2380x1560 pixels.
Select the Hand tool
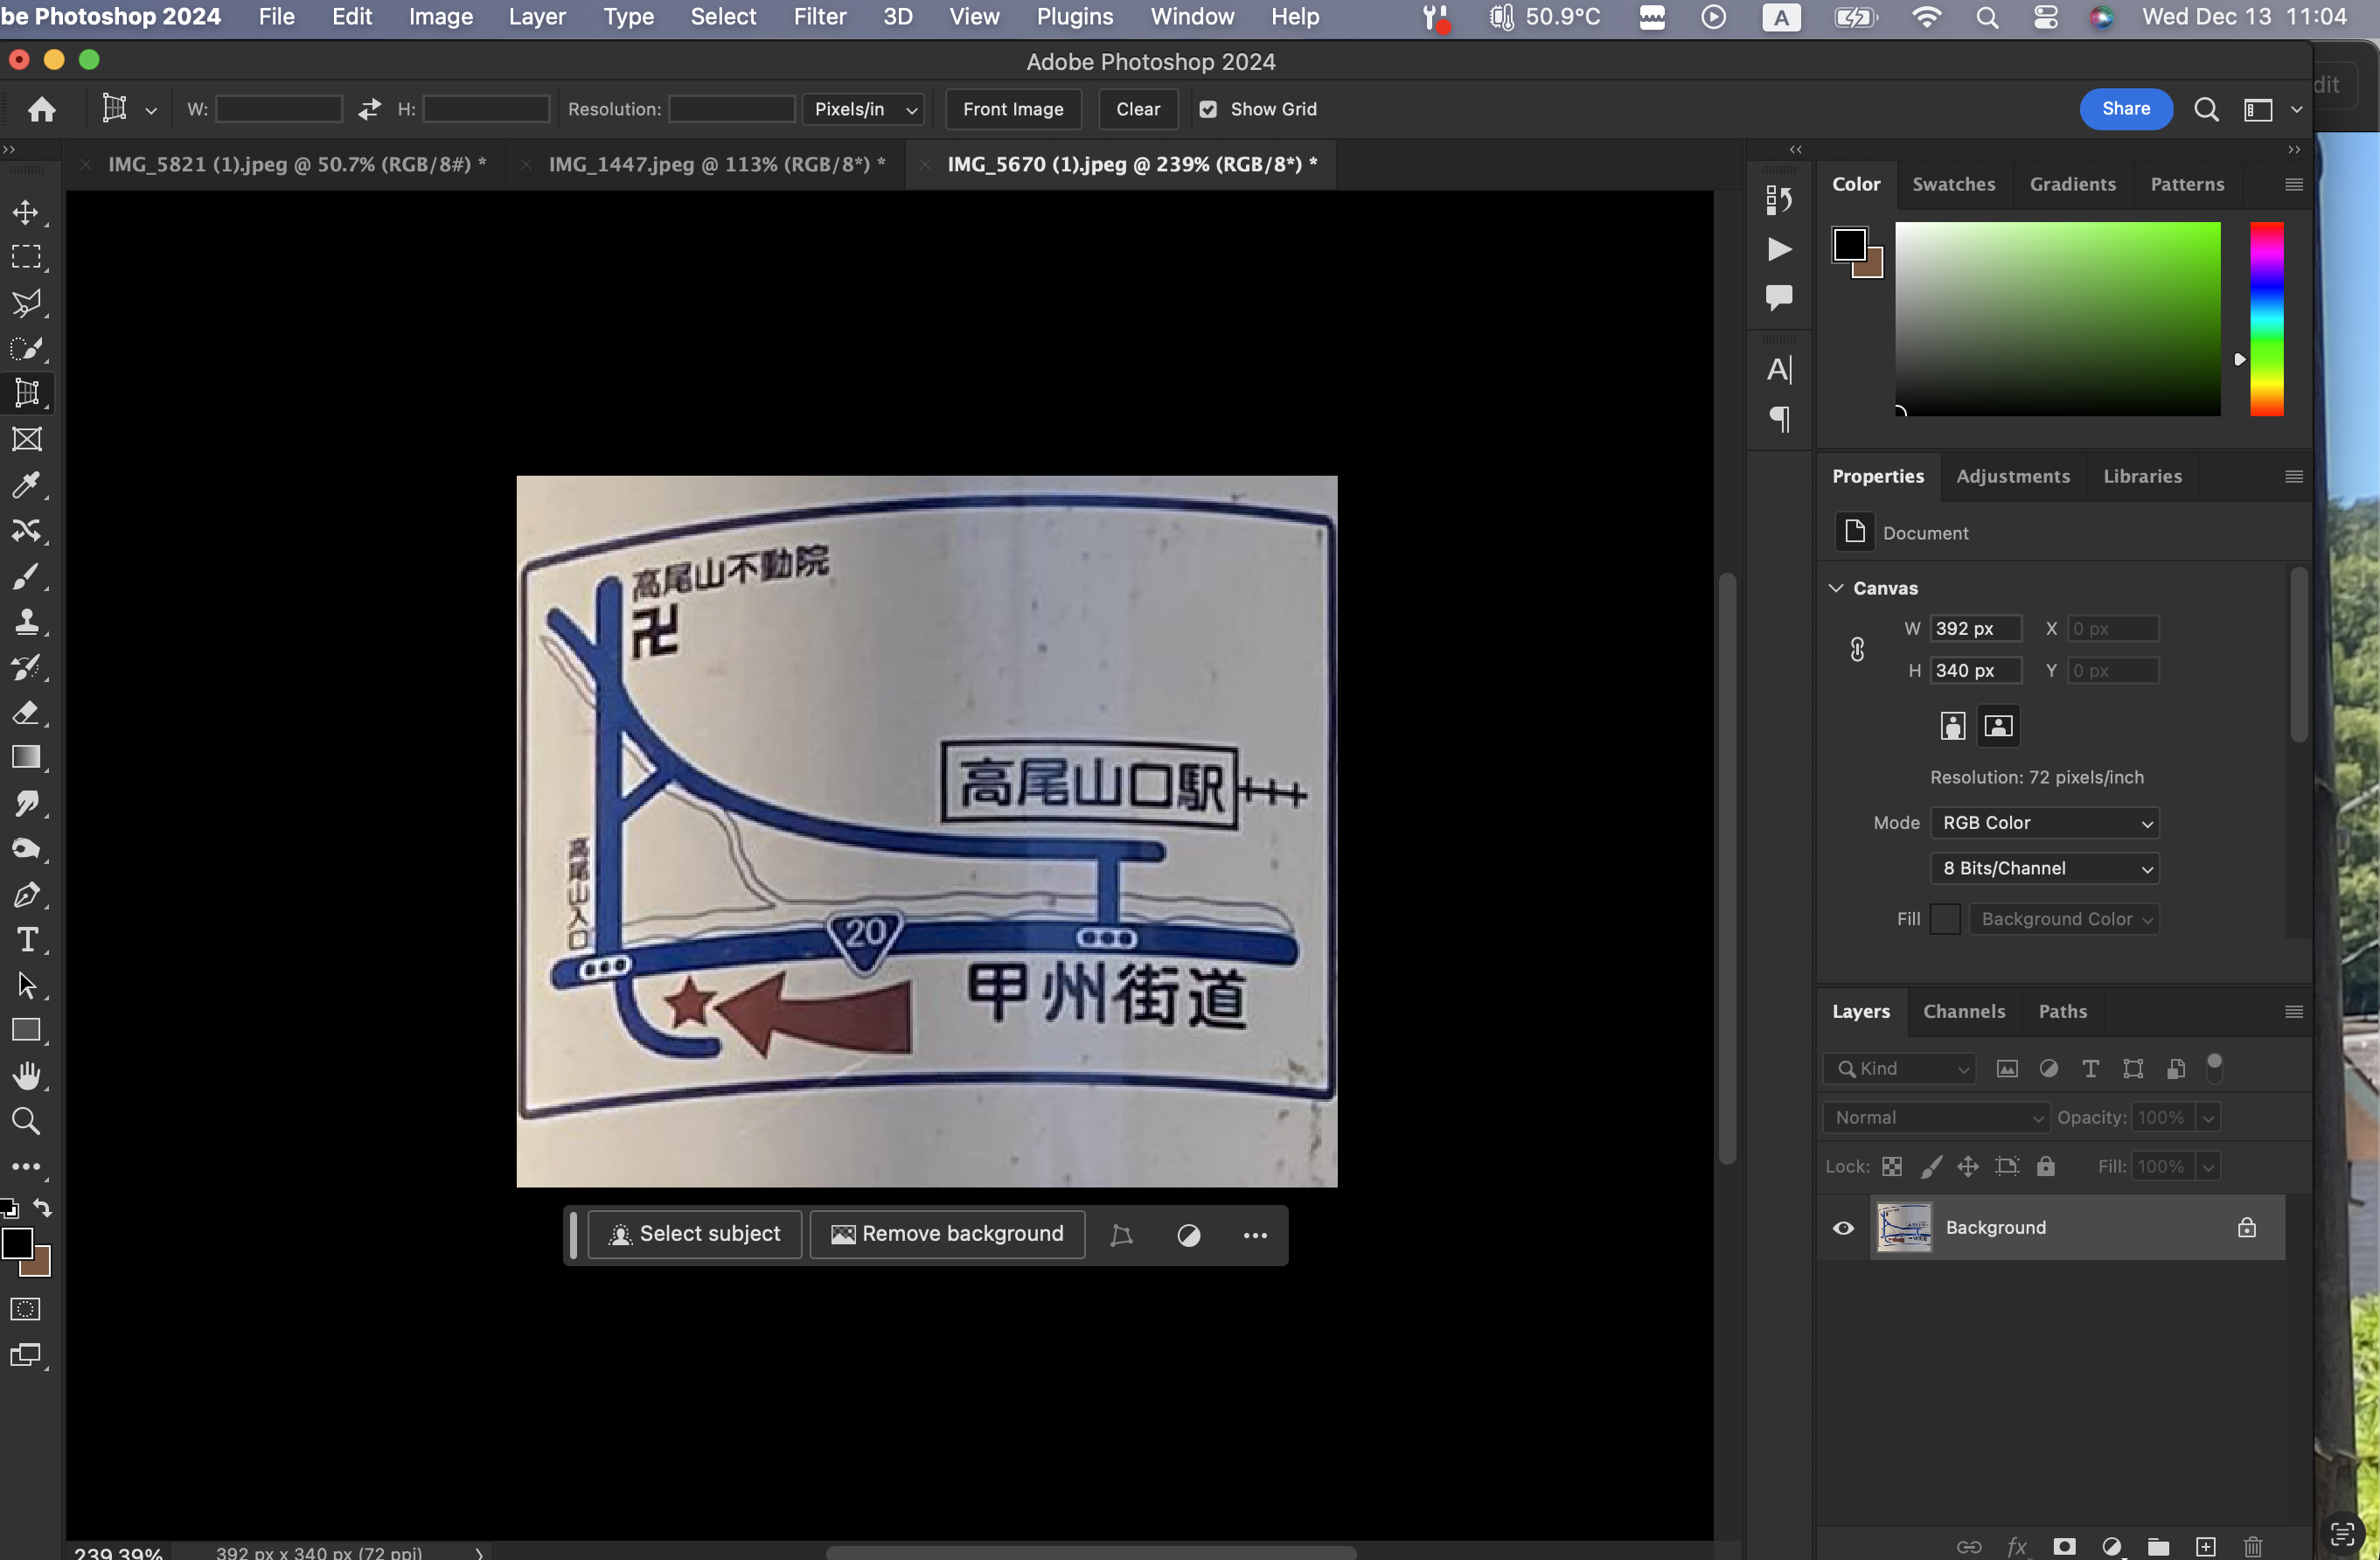pos(26,1076)
